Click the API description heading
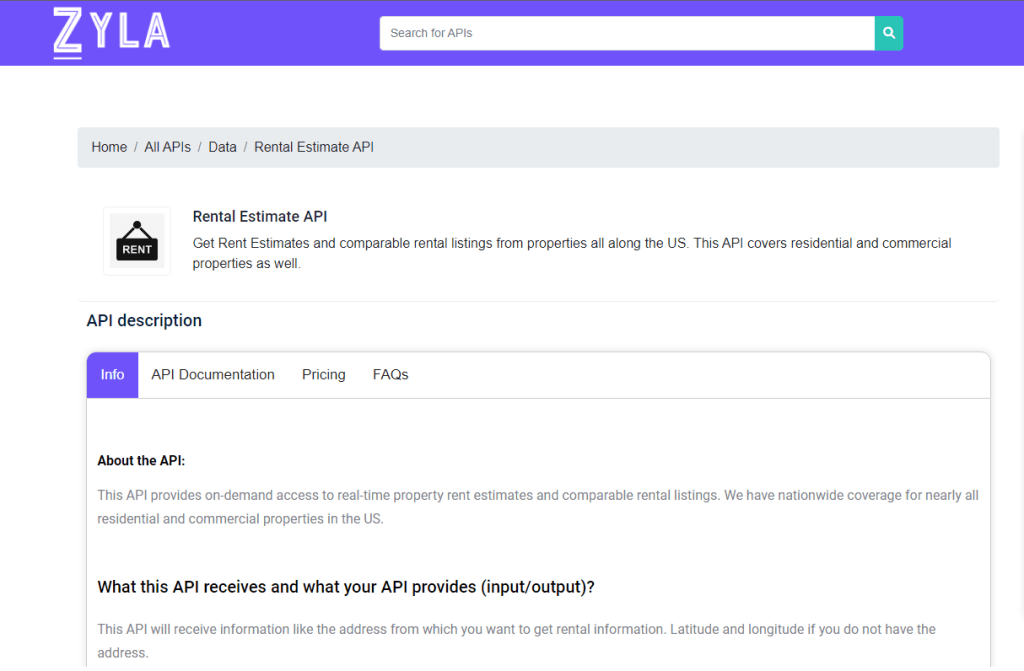This screenshot has width=1024, height=671. click(x=144, y=320)
